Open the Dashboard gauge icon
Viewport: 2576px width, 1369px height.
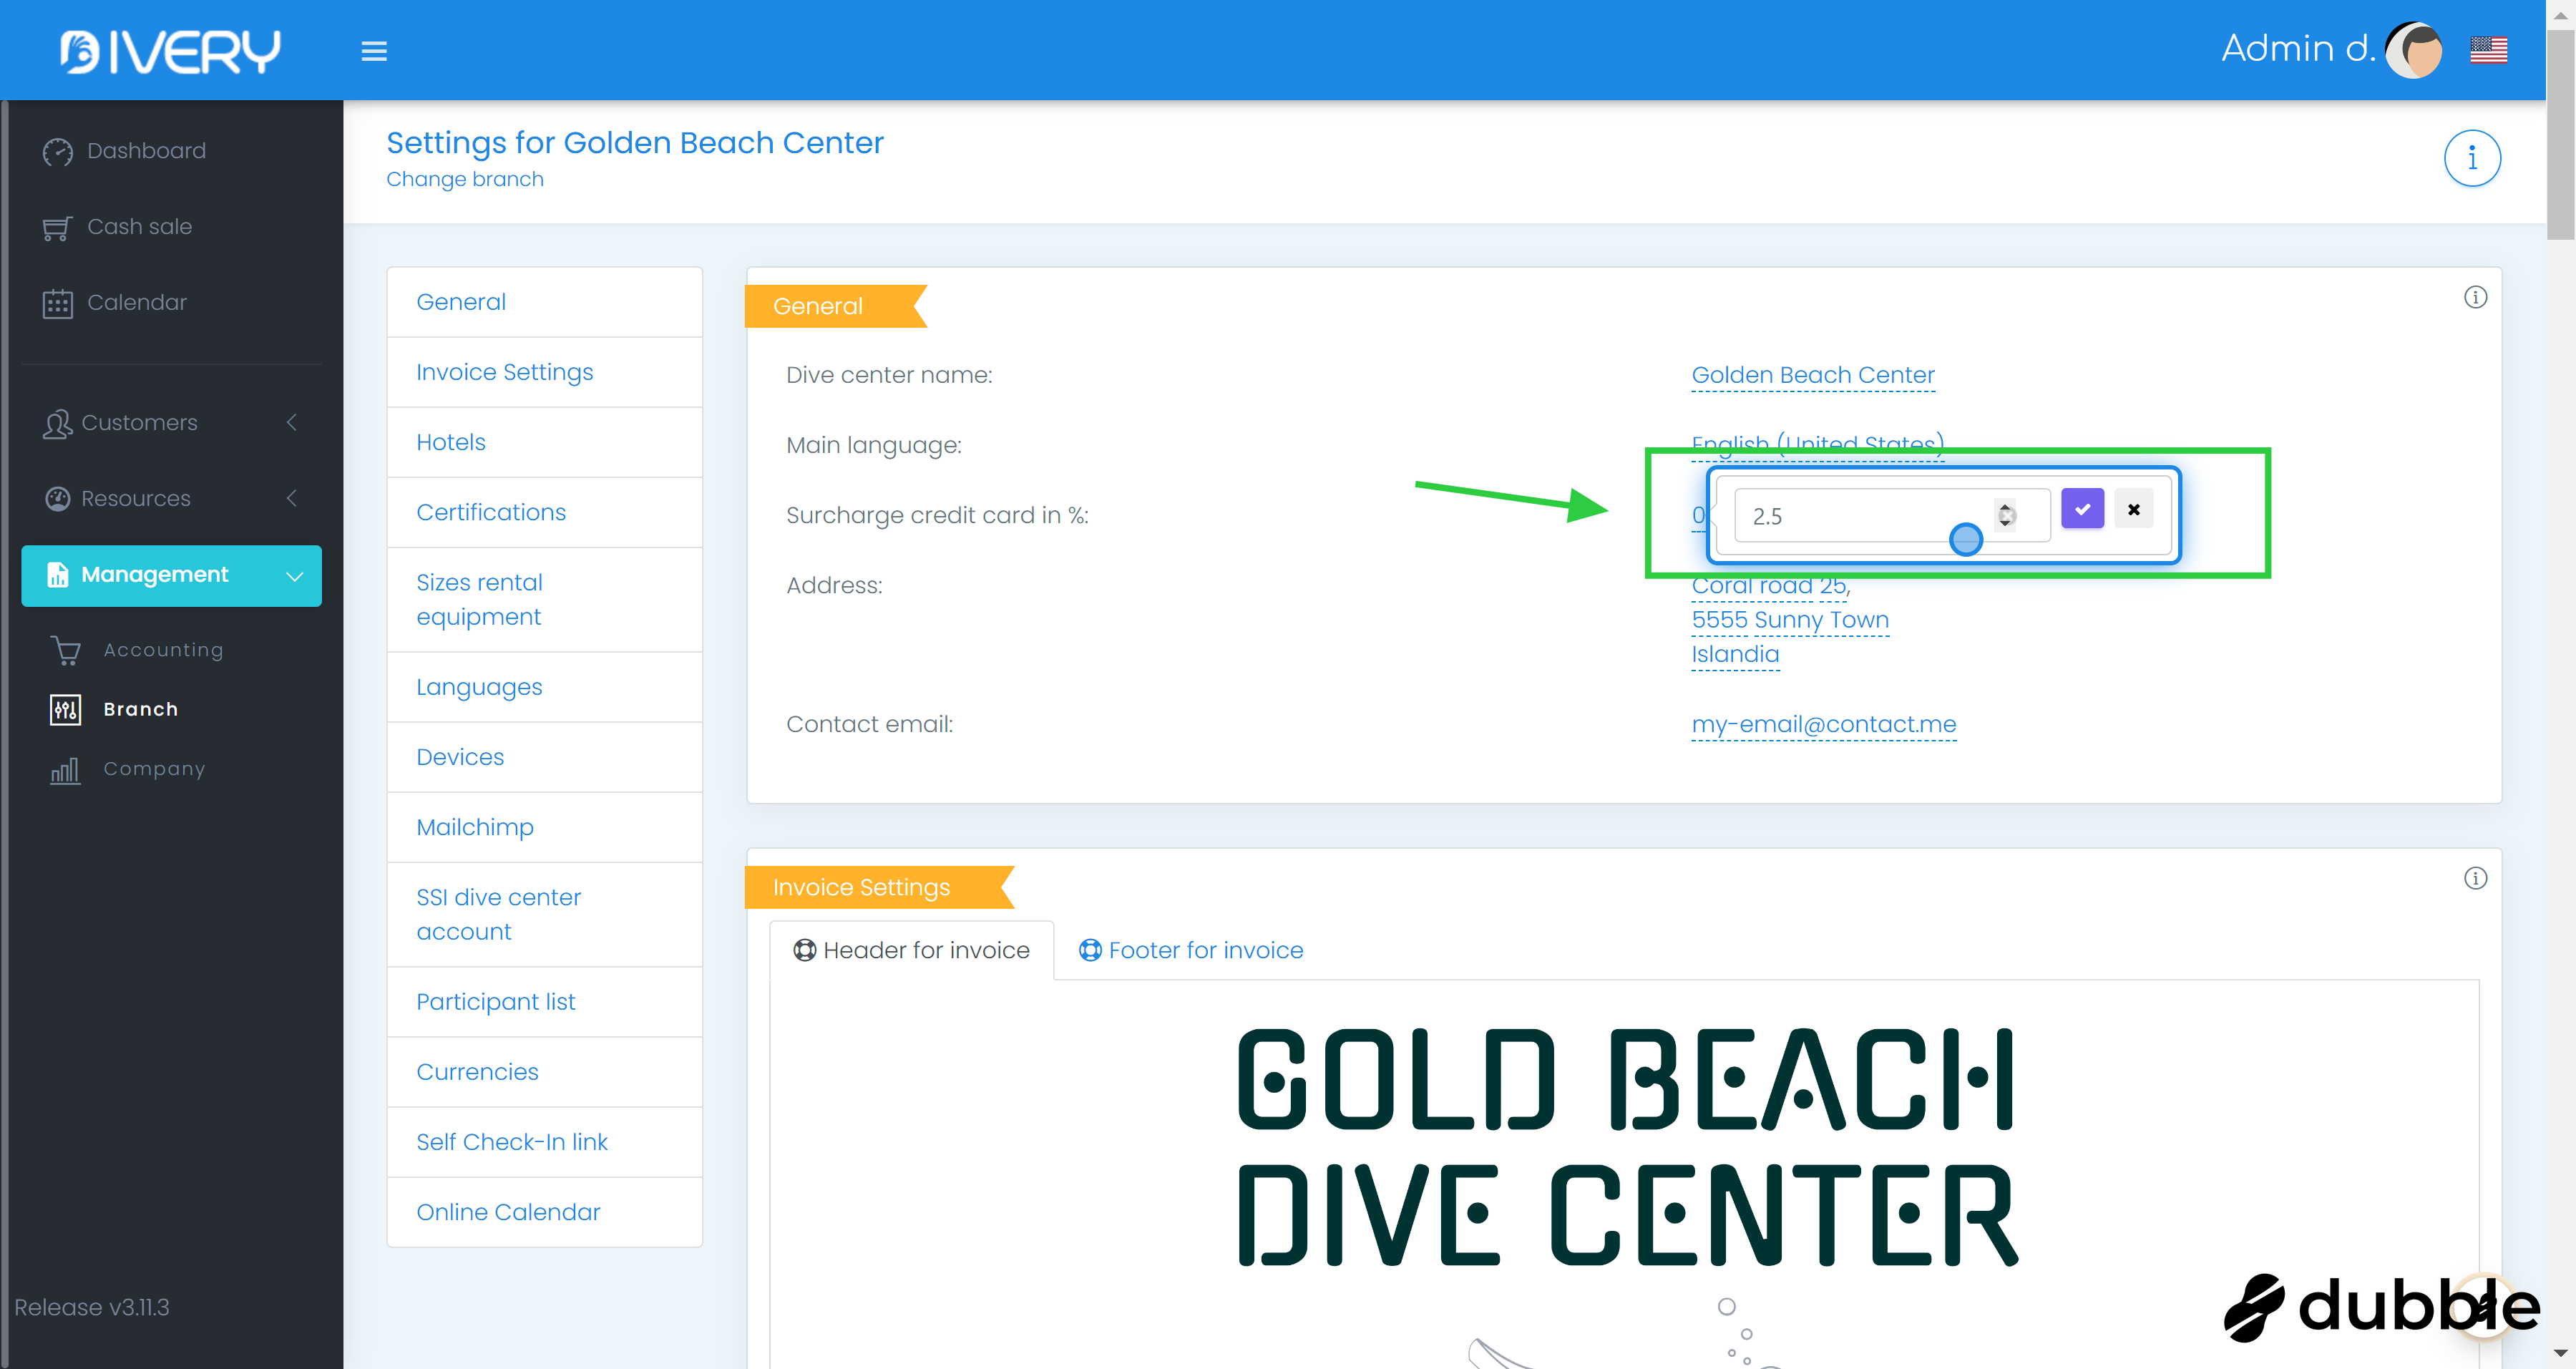click(x=58, y=151)
